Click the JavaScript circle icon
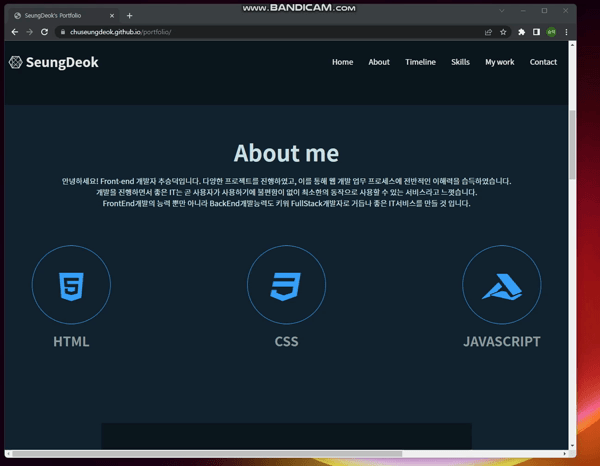Image resolution: width=600 pixels, height=466 pixels. (x=502, y=285)
